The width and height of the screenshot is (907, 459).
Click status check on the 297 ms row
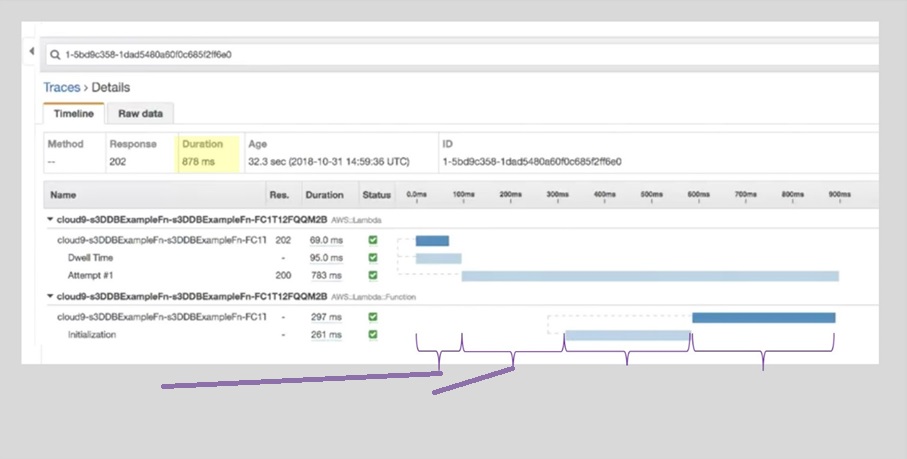(373, 317)
